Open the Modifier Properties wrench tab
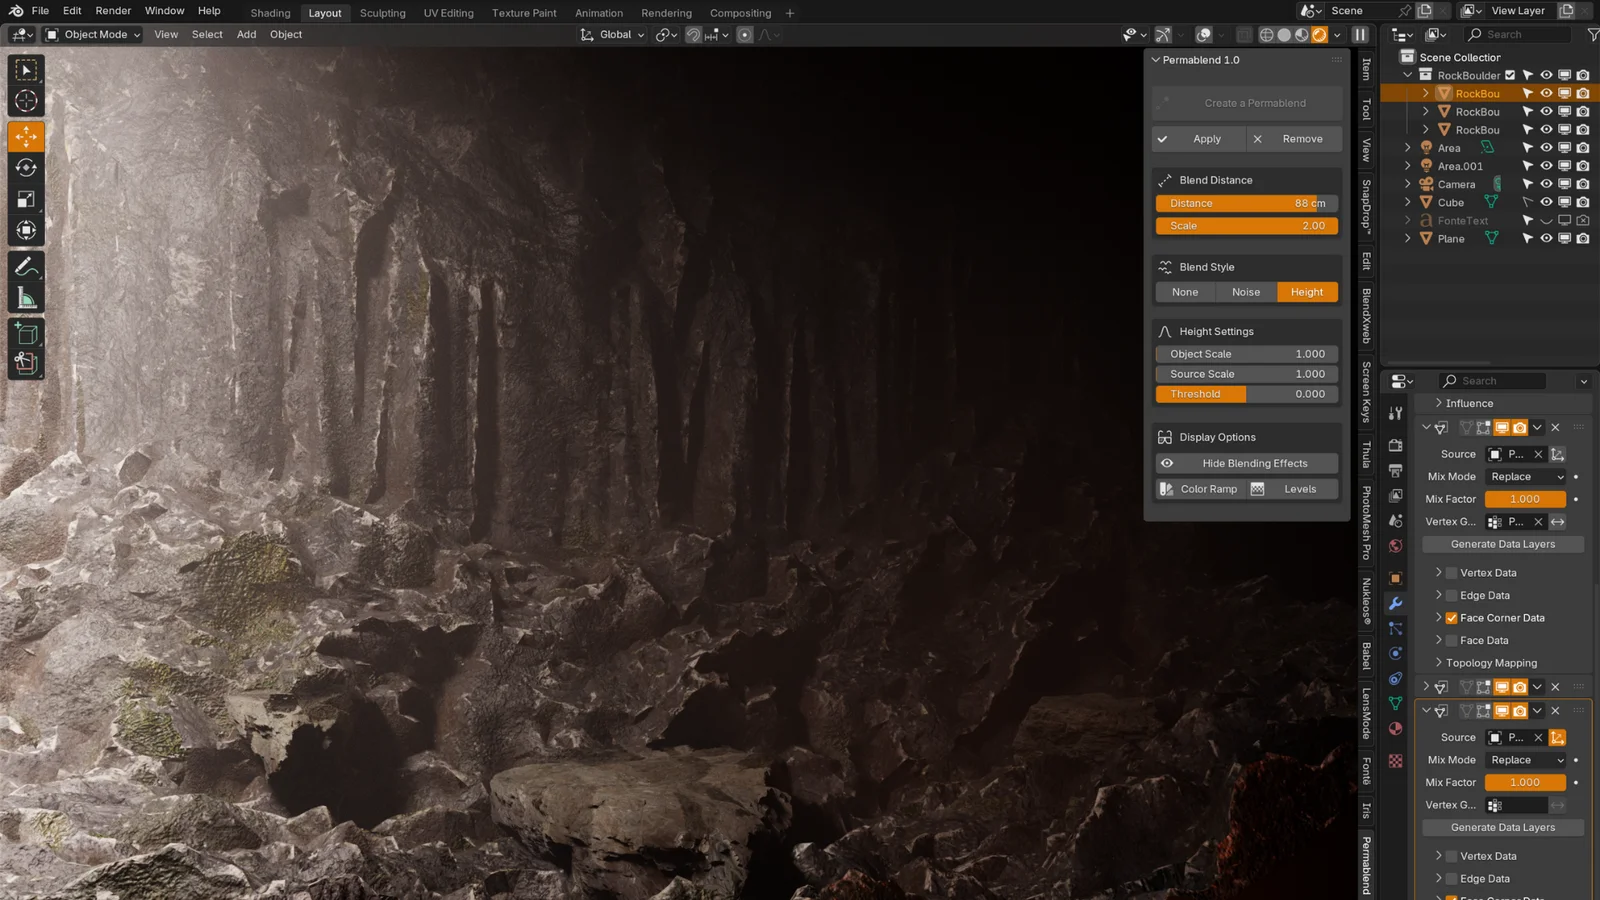1600x900 pixels. (1396, 603)
